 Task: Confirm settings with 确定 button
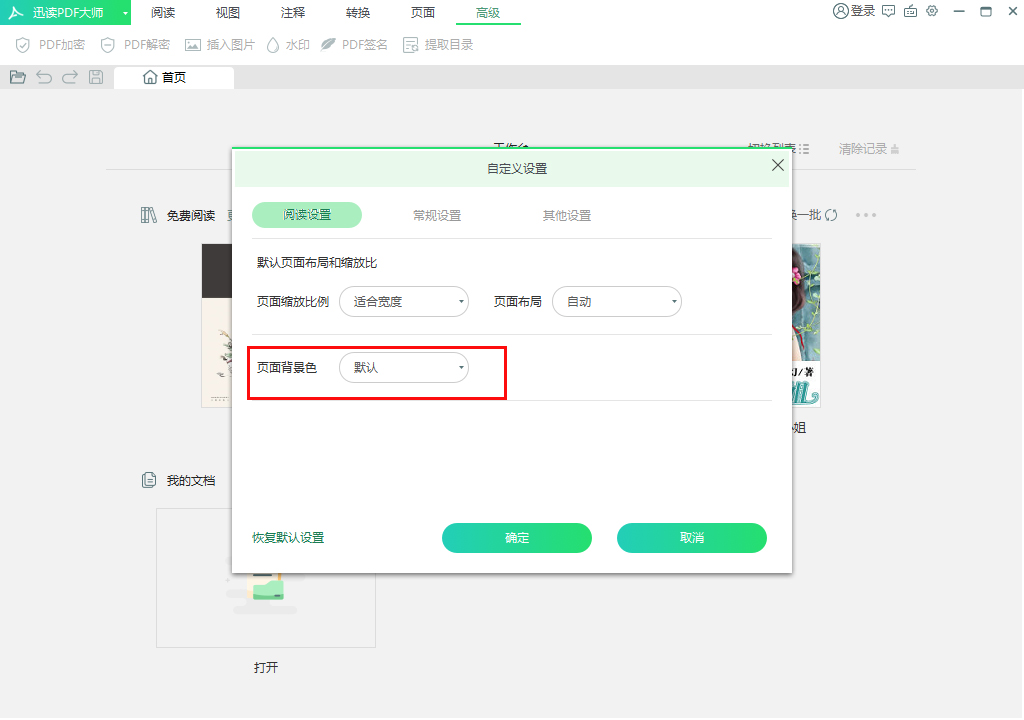point(516,538)
